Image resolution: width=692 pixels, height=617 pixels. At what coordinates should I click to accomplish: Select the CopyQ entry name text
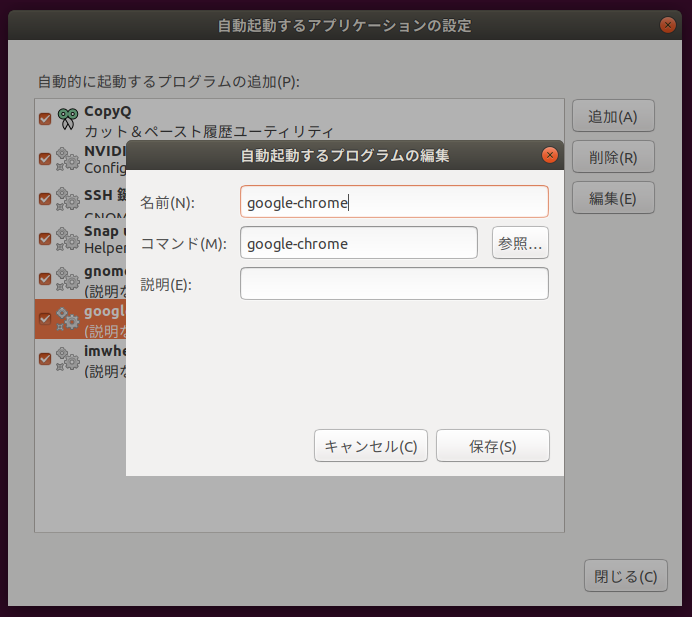pos(108,111)
